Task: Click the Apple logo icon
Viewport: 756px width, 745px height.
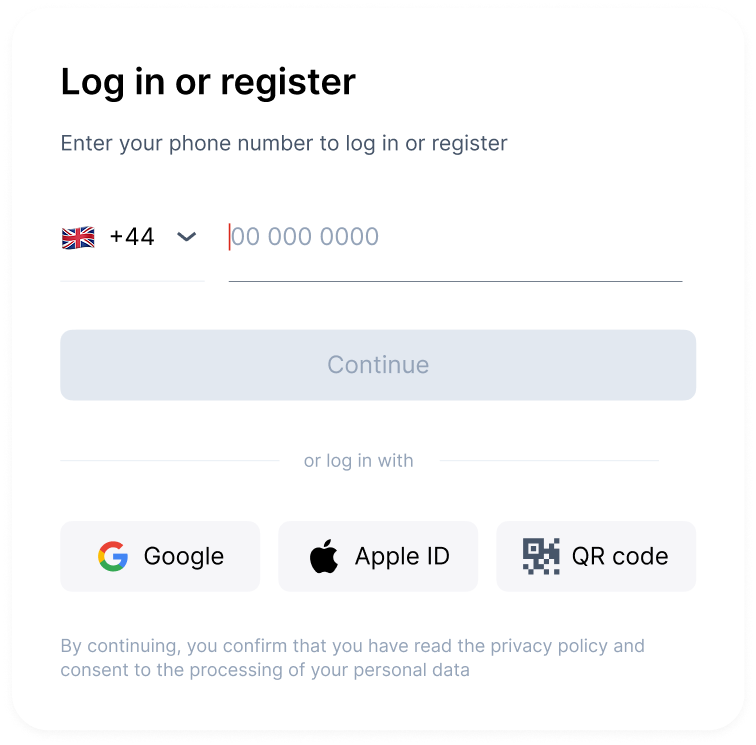Action: 324,556
